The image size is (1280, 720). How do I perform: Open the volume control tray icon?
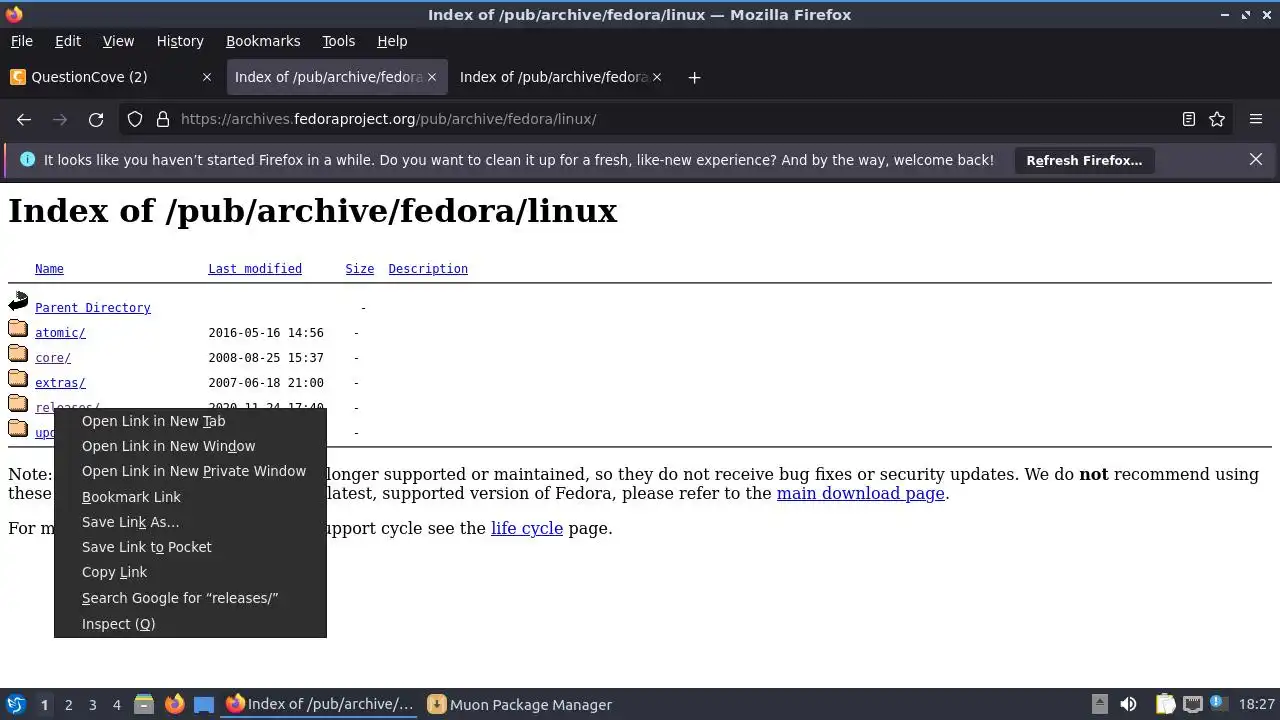coord(1129,704)
